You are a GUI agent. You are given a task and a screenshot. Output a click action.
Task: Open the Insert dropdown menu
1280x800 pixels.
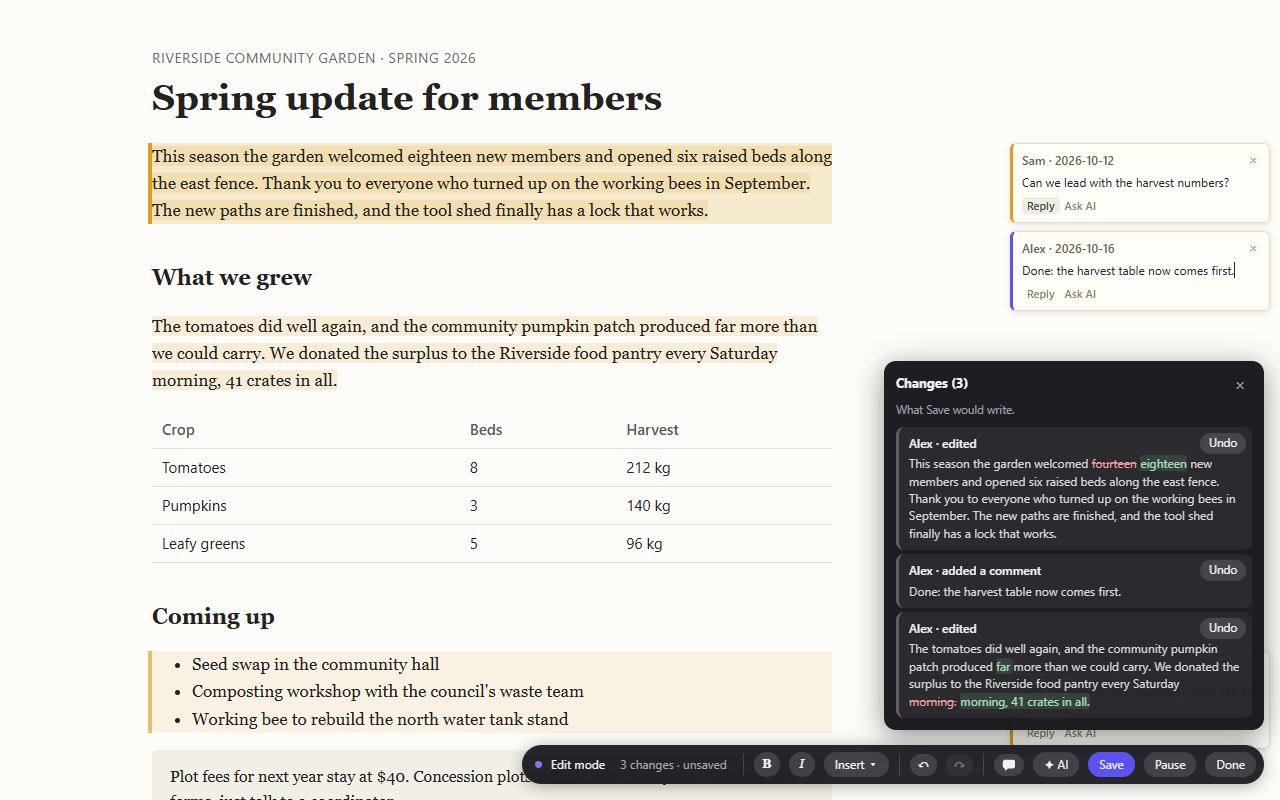click(x=856, y=765)
